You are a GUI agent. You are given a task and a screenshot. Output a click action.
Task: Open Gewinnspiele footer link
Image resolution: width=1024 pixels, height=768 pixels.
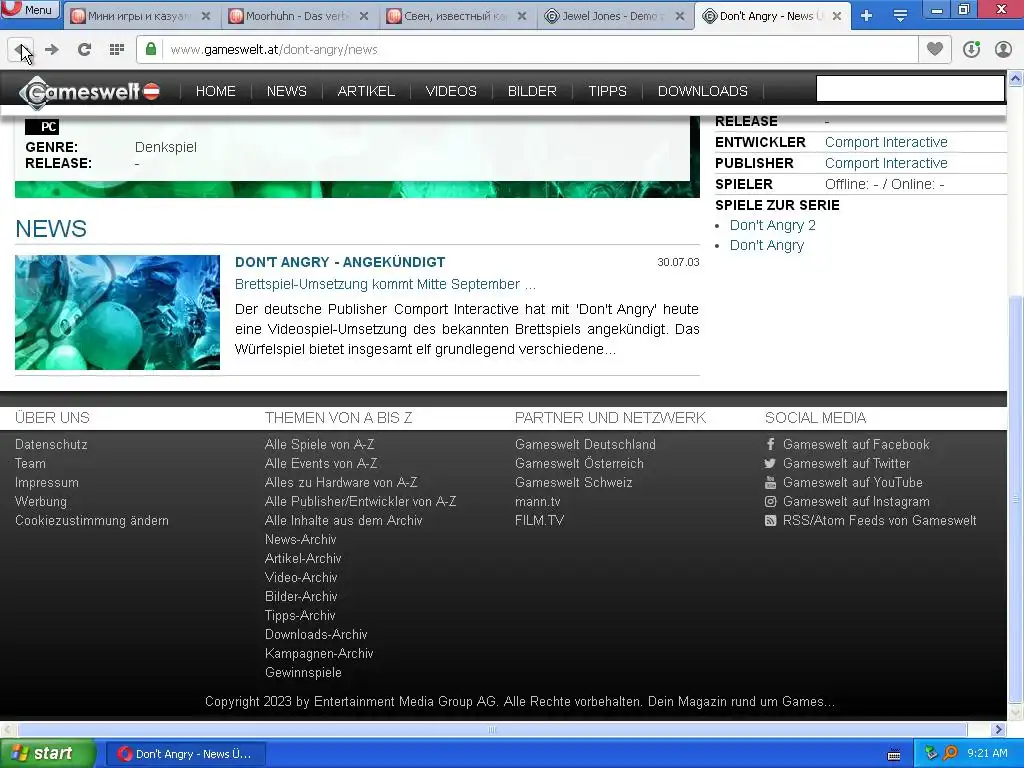[303, 673]
